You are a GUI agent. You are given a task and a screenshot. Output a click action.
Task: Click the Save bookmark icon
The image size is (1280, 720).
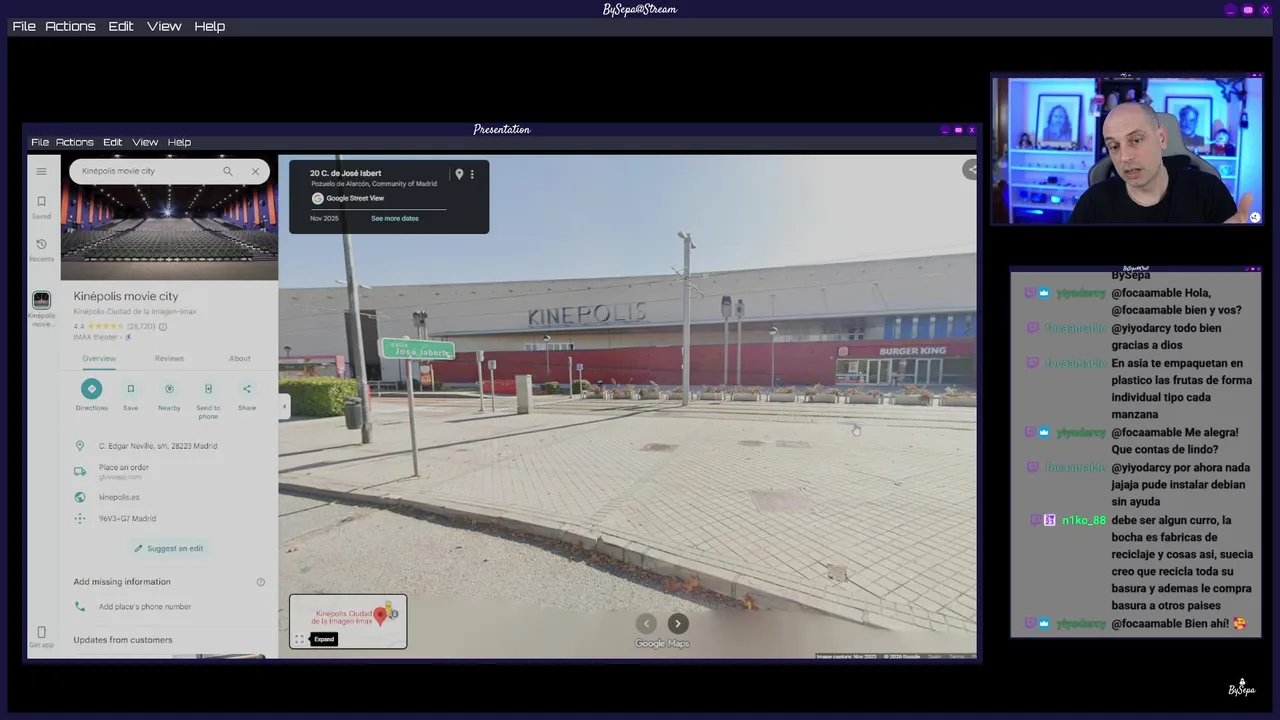[130, 389]
